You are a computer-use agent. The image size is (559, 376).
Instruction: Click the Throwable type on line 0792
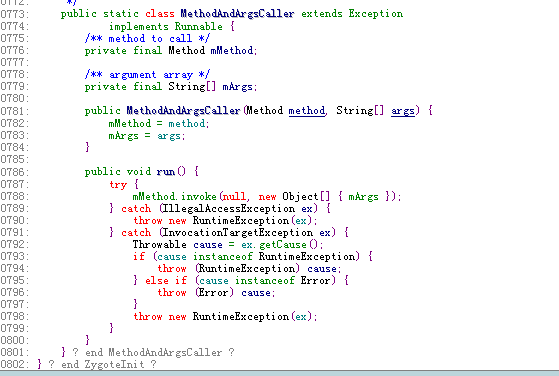[159, 244]
